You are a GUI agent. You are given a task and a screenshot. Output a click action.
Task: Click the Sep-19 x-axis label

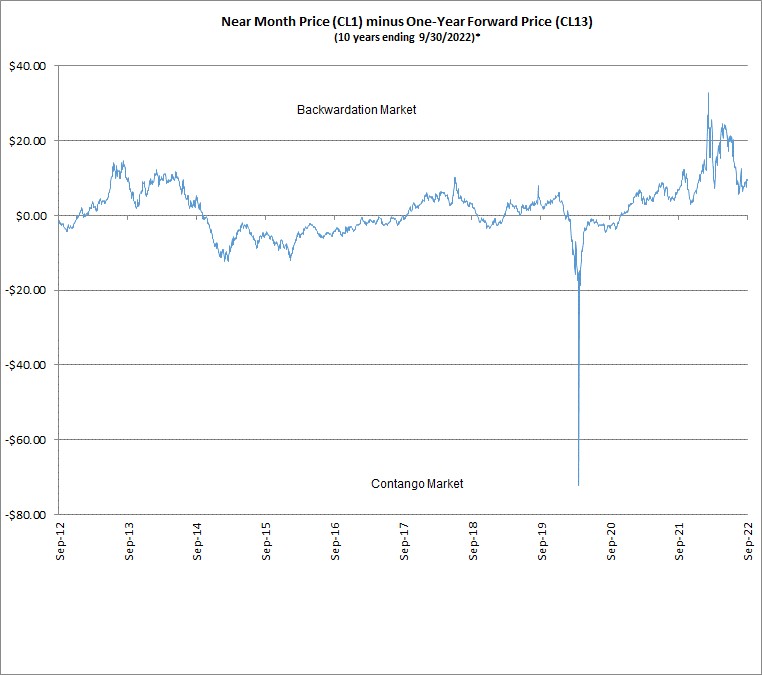[542, 541]
